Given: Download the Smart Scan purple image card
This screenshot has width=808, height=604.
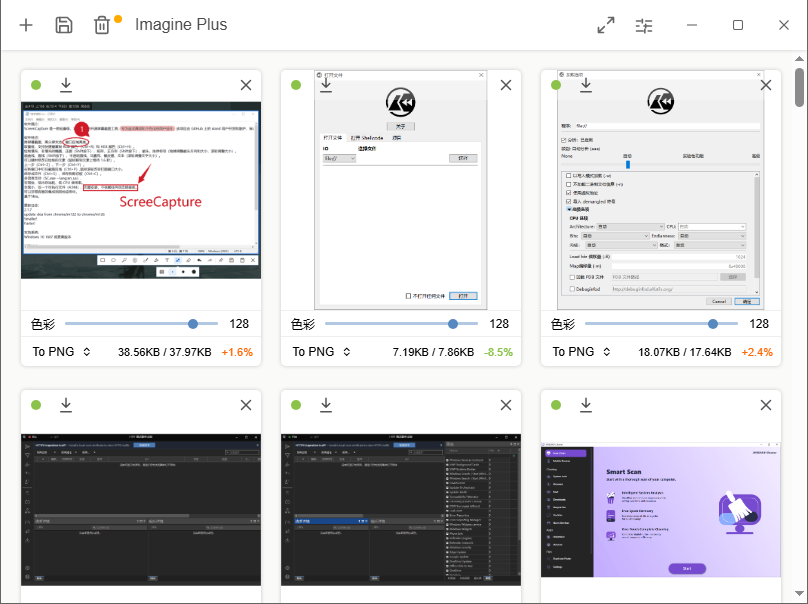Looking at the screenshot, I should pos(586,405).
